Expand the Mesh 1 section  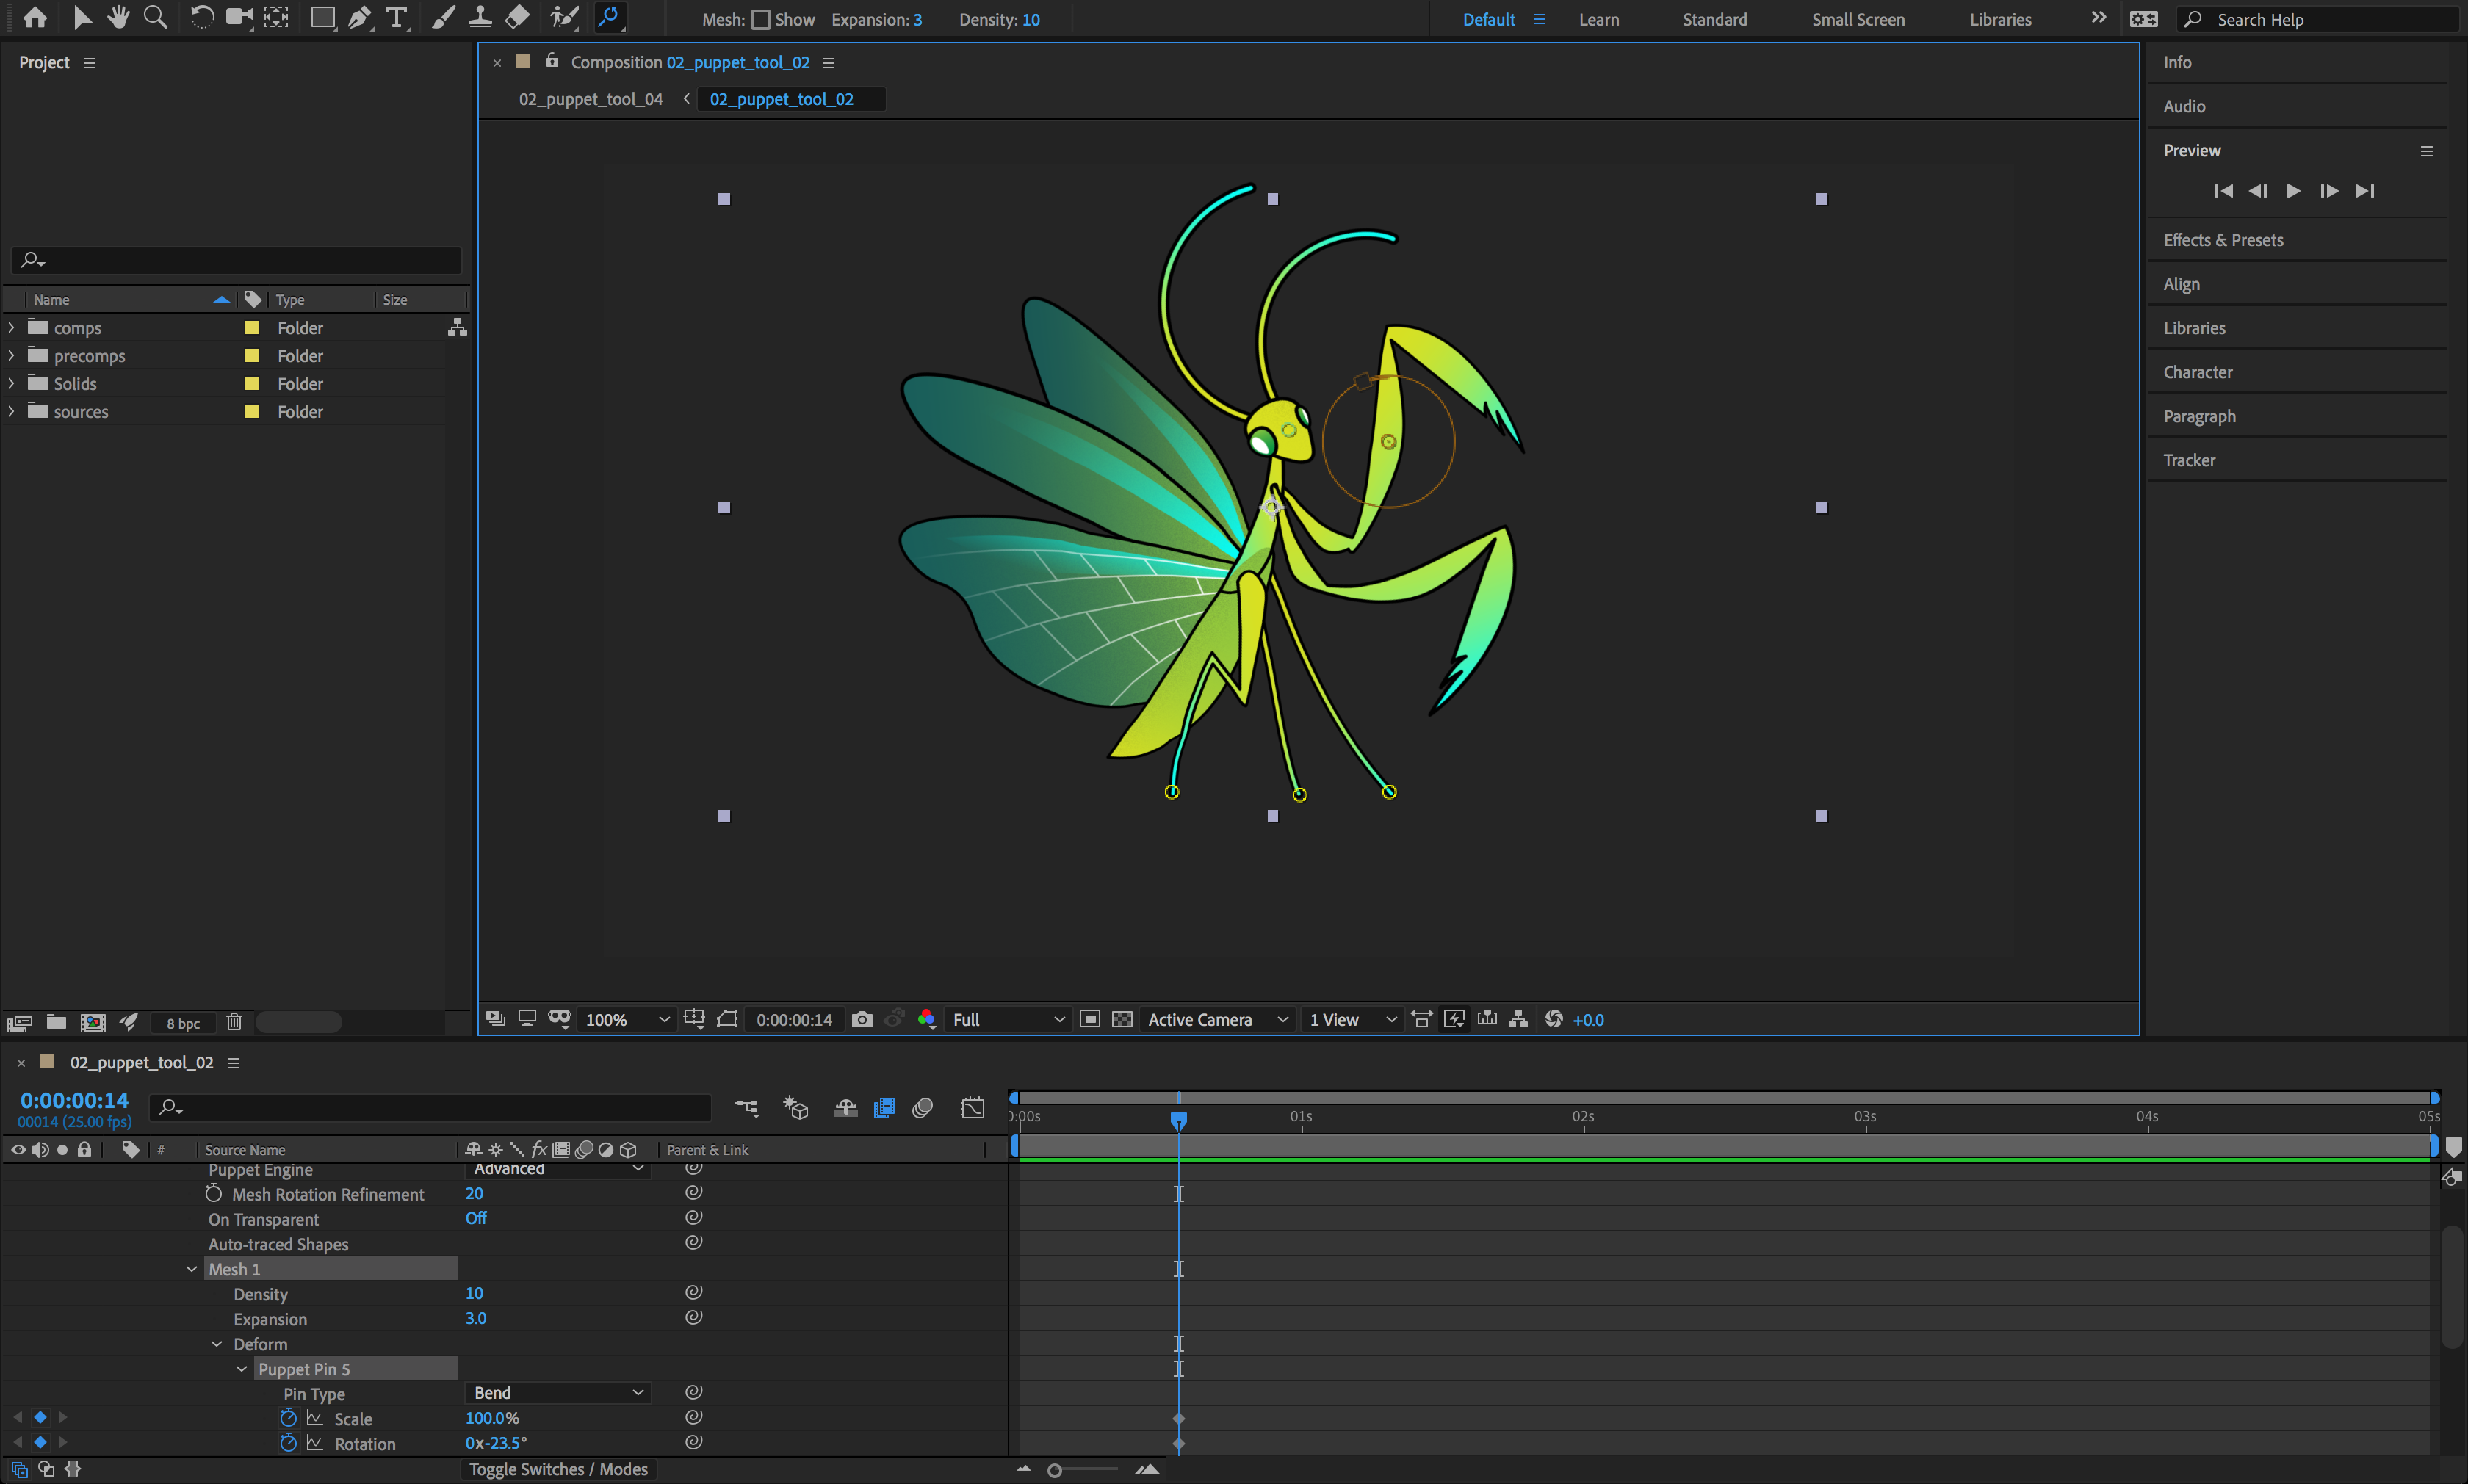pyautogui.click(x=190, y=1269)
